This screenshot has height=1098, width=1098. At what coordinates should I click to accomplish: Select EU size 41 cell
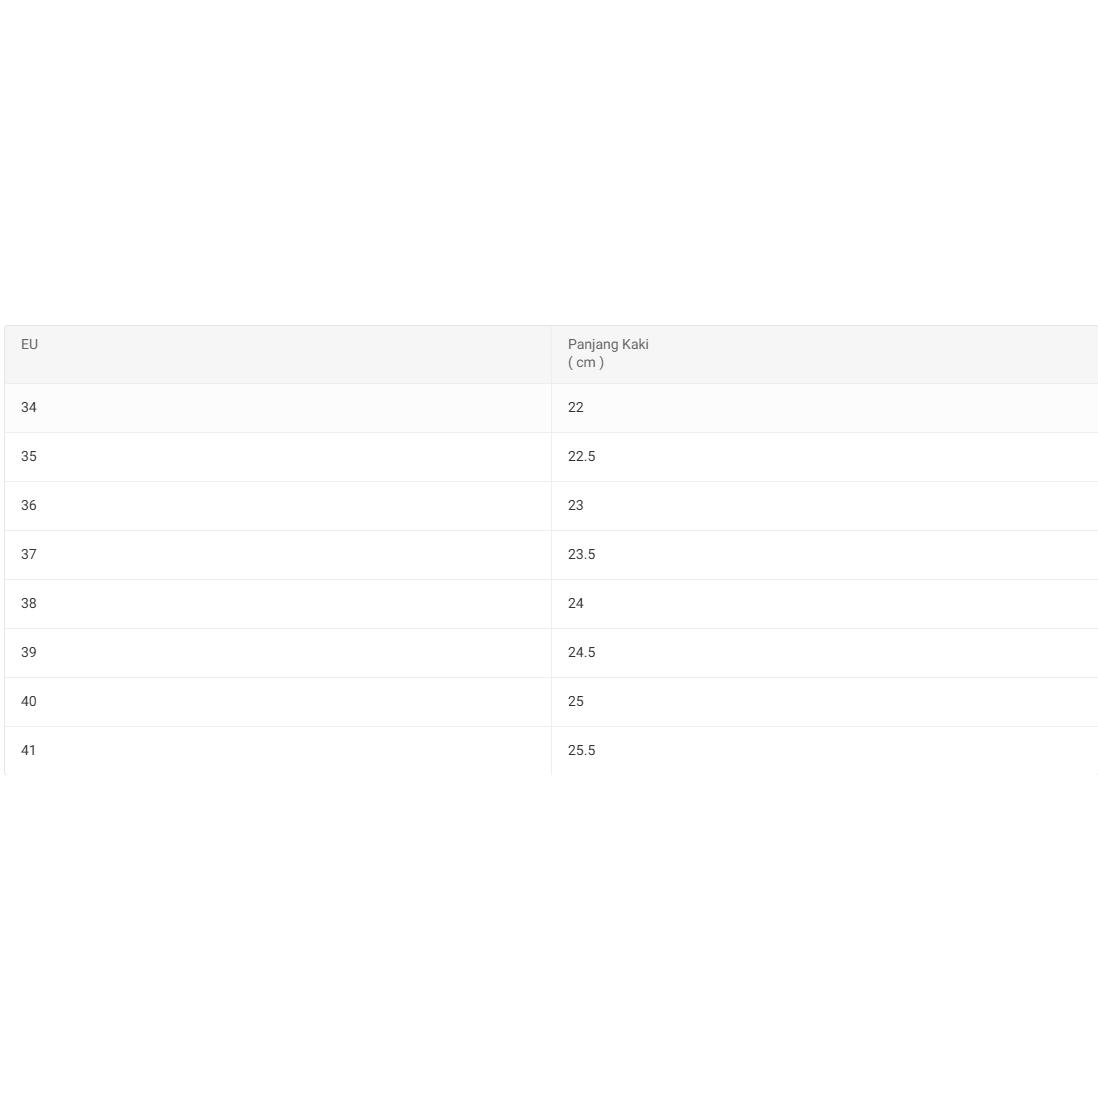[29, 751]
